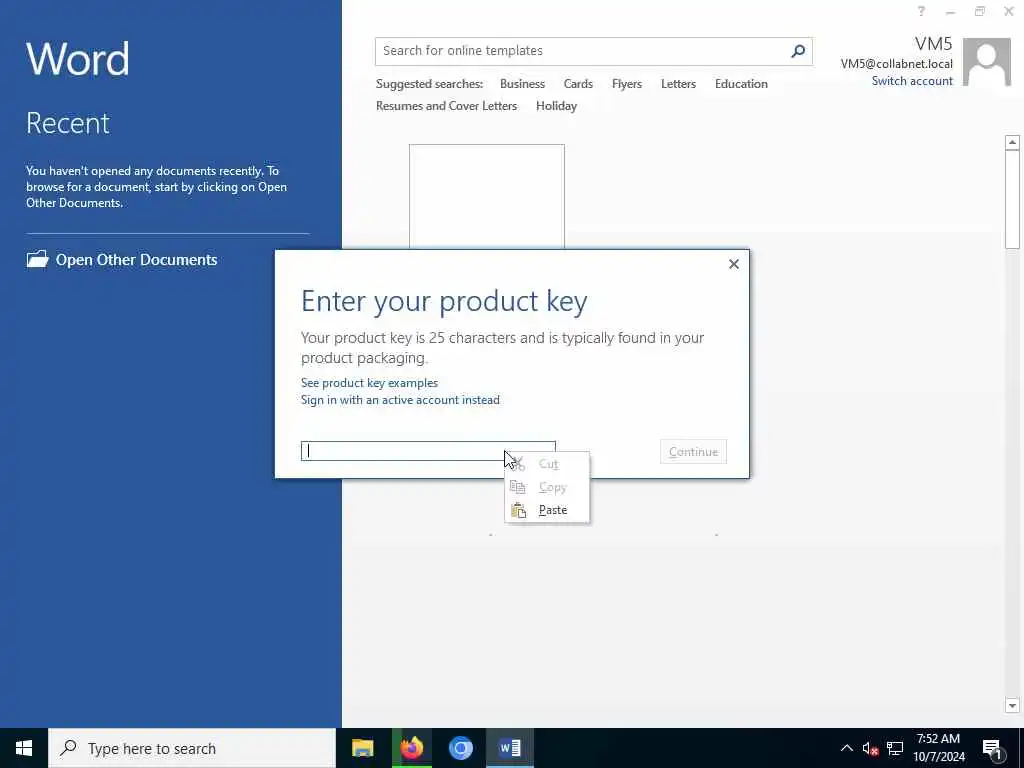Click the Continue button
The width and height of the screenshot is (1024, 768).
click(693, 451)
